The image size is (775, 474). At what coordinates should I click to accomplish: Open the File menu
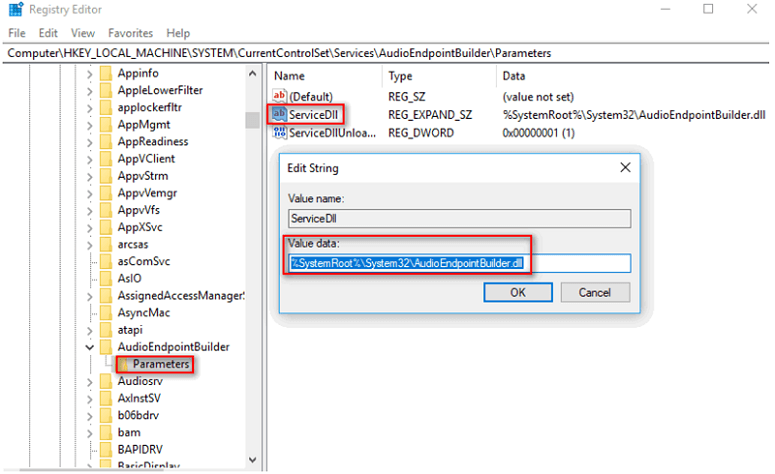tap(17, 33)
